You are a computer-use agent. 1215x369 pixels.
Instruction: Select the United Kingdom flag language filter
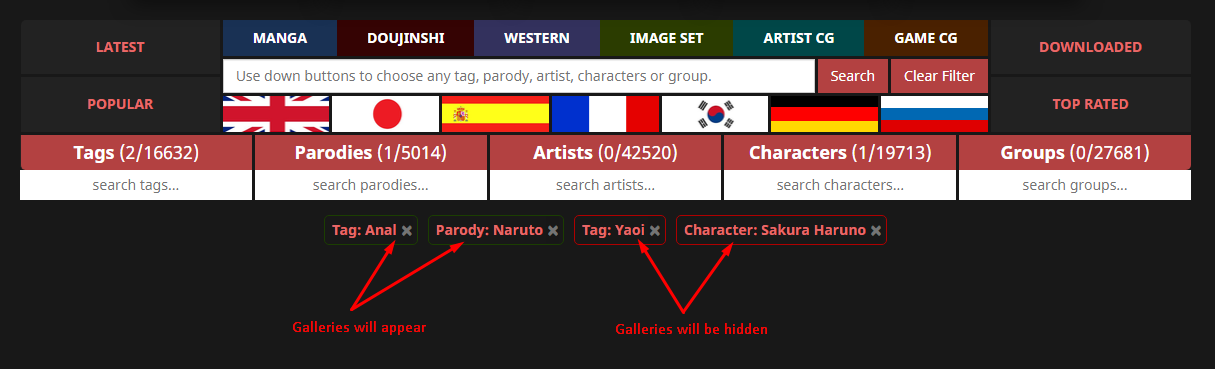[276, 114]
